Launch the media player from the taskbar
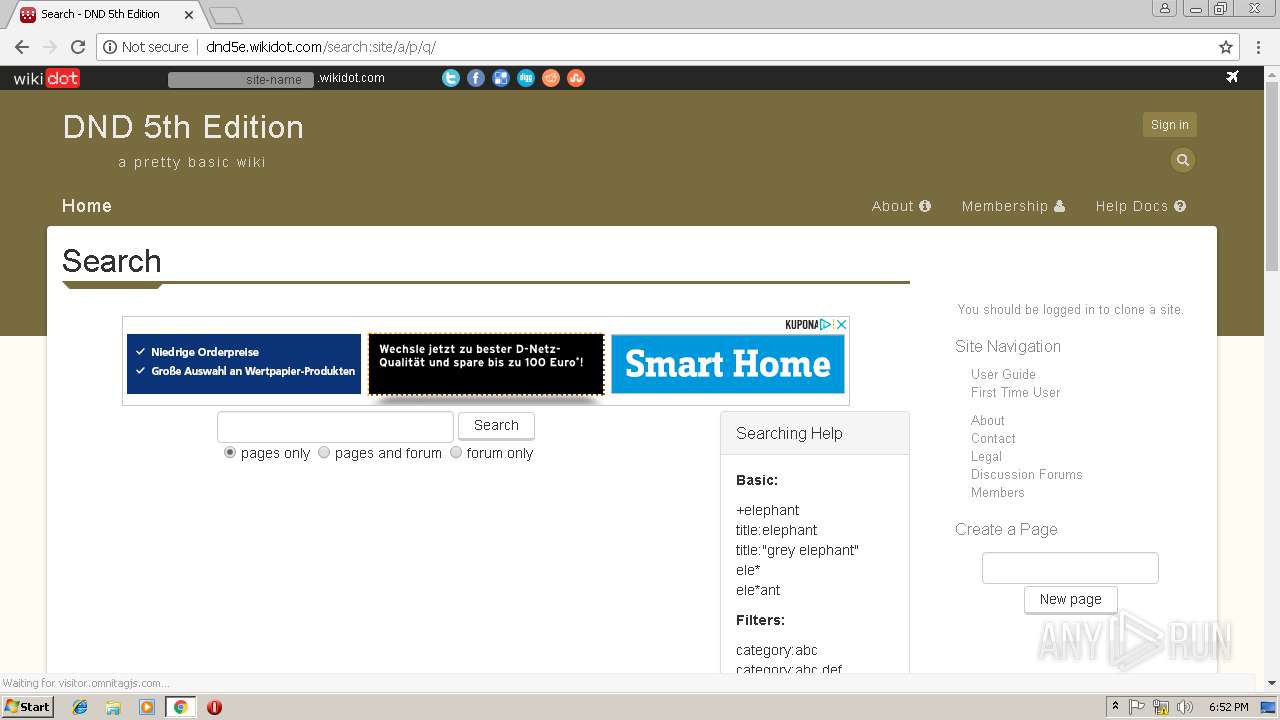The width and height of the screenshot is (1280, 720). (147, 707)
